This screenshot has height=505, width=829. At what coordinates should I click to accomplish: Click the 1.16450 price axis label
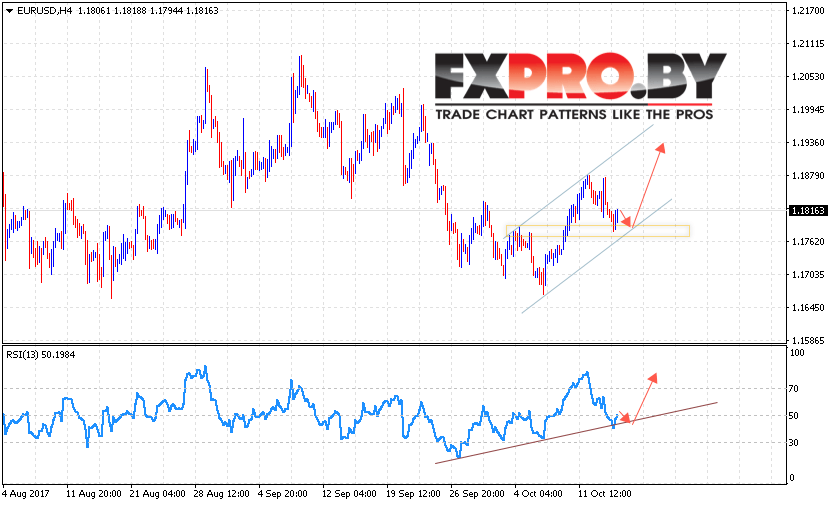tap(808, 308)
